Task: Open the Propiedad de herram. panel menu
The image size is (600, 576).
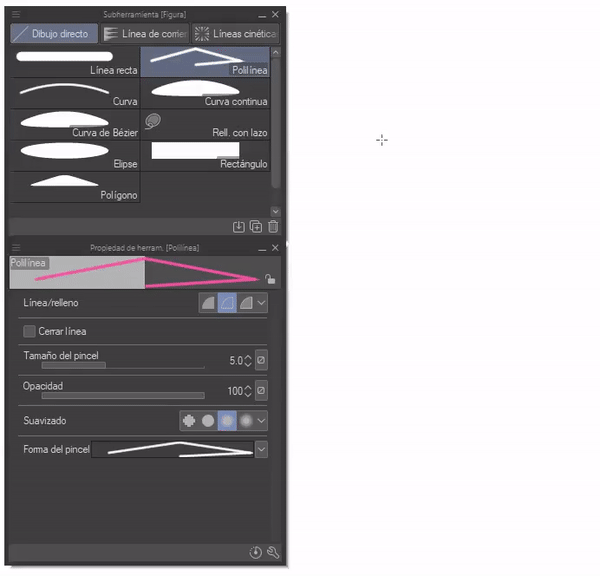Action: tap(16, 248)
